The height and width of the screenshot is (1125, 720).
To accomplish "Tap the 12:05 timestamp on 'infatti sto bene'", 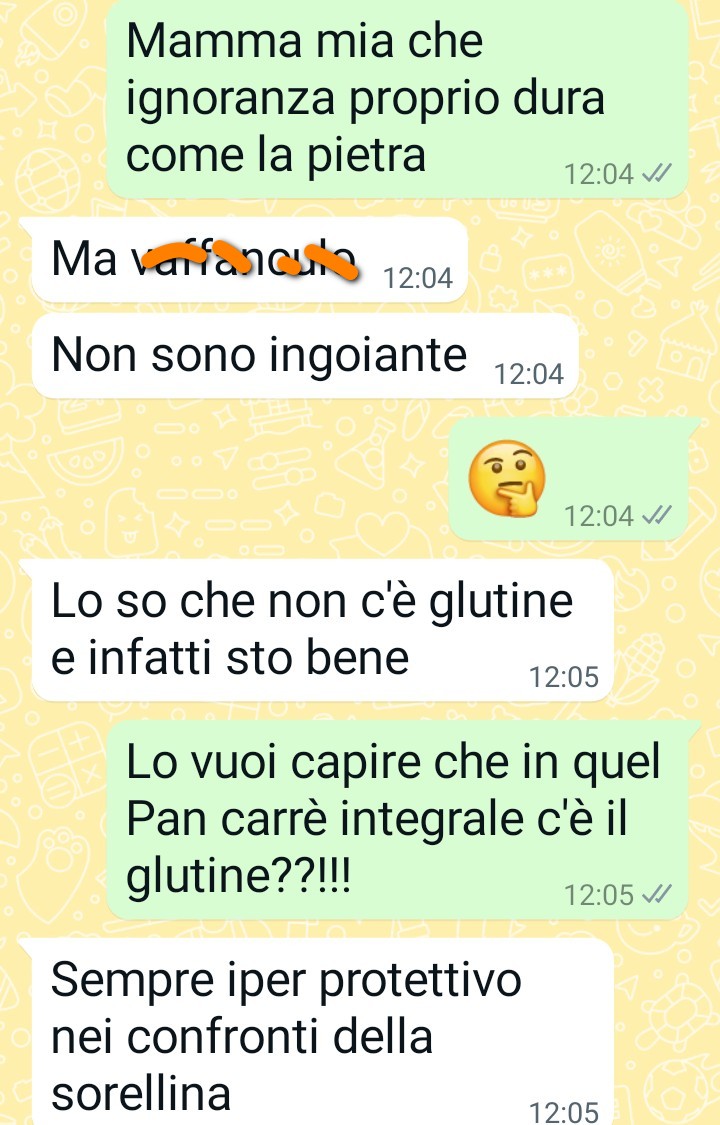I will (563, 677).
